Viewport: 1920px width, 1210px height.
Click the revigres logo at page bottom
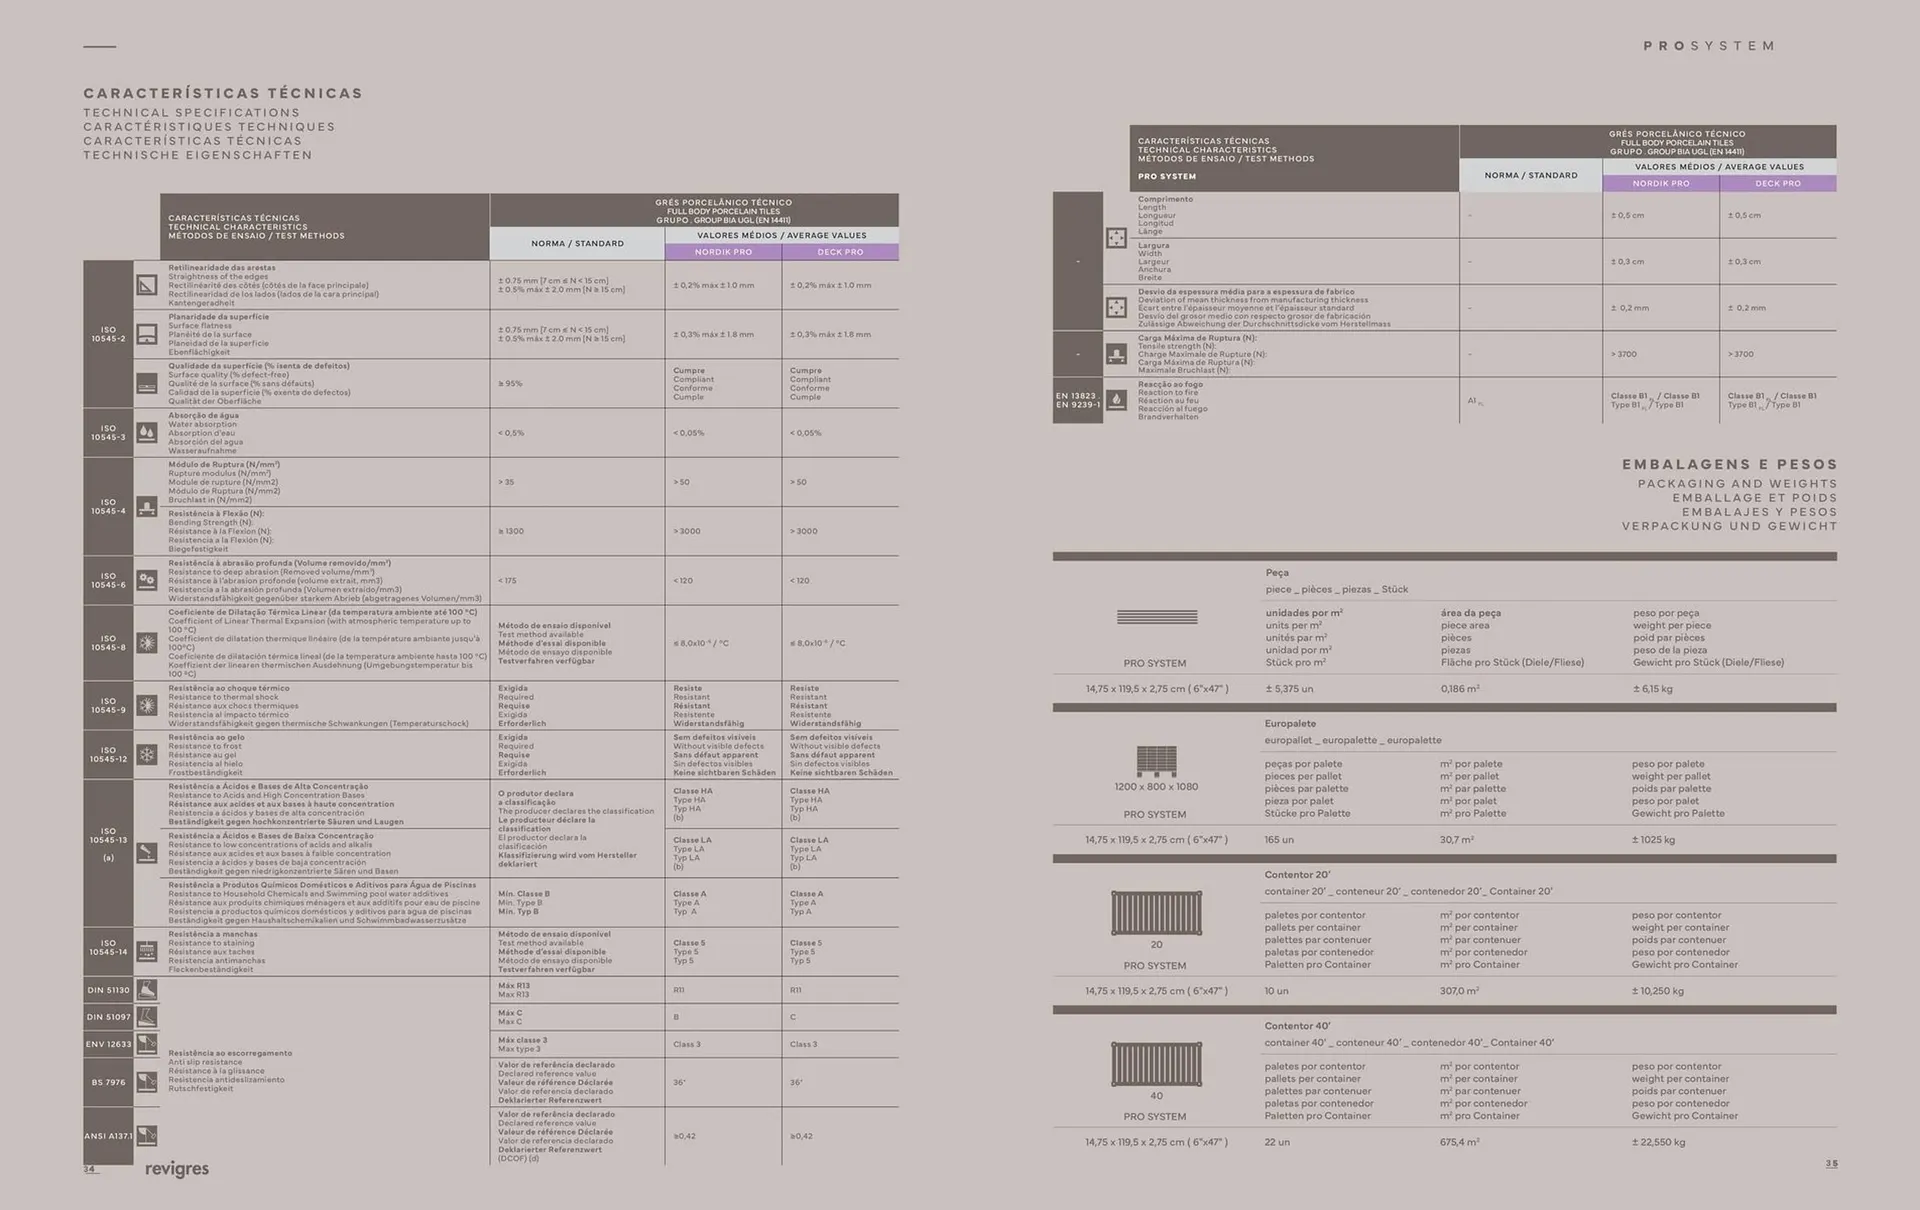click(176, 1169)
